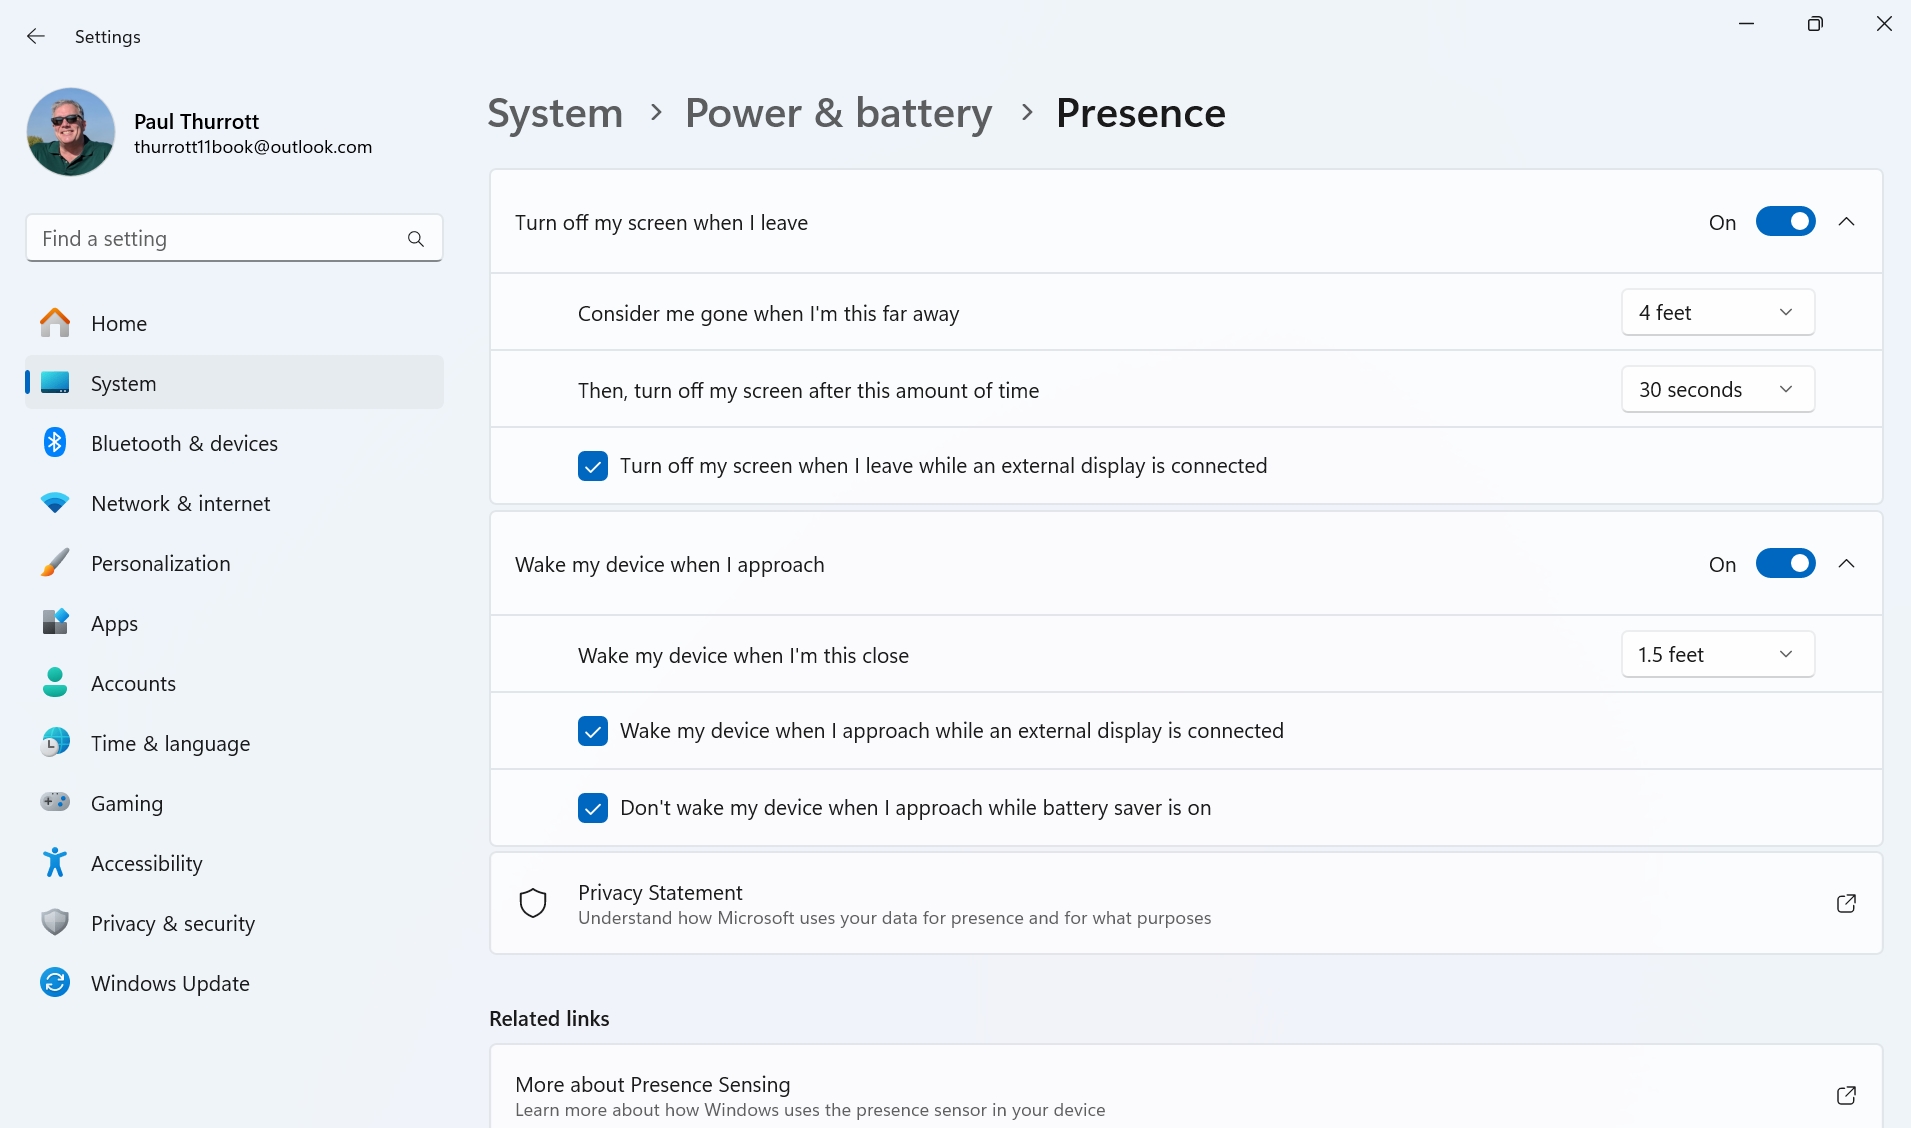This screenshot has height=1128, width=1911.
Task: Click the Personalization paintbrush icon
Action: point(55,563)
